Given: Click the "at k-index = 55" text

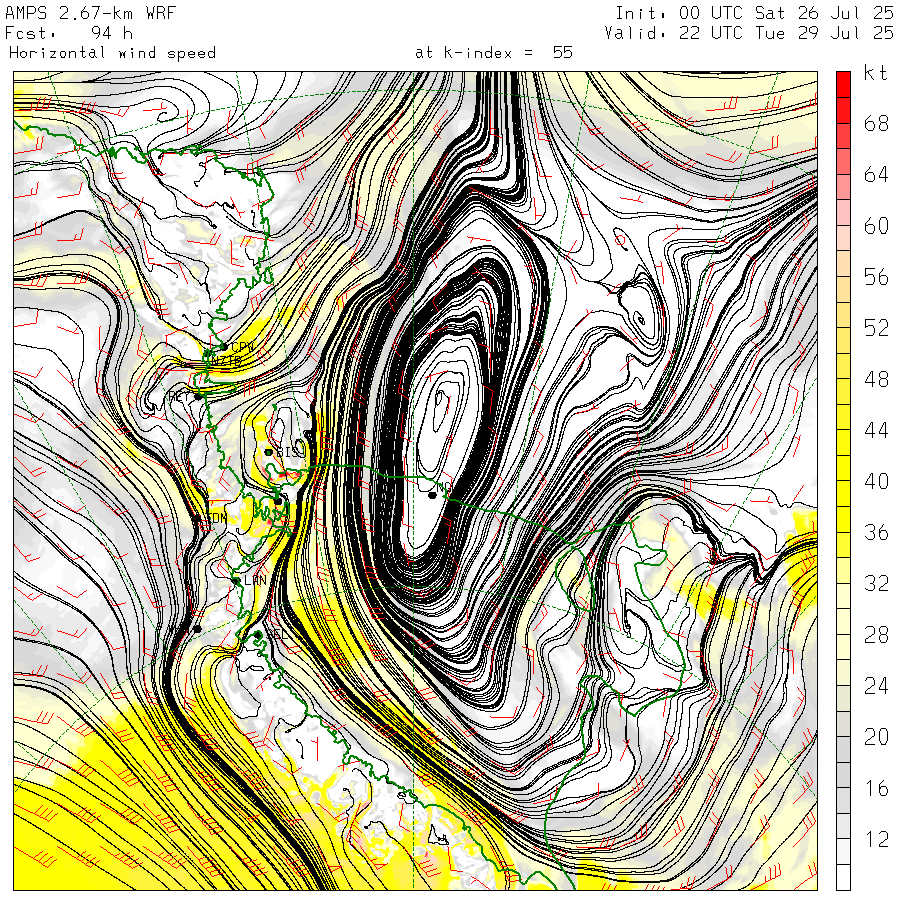Looking at the screenshot, I should click(x=494, y=53).
